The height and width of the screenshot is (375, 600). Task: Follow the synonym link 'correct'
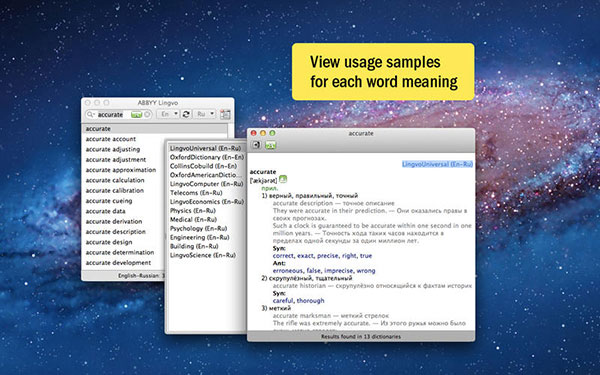tap(283, 256)
